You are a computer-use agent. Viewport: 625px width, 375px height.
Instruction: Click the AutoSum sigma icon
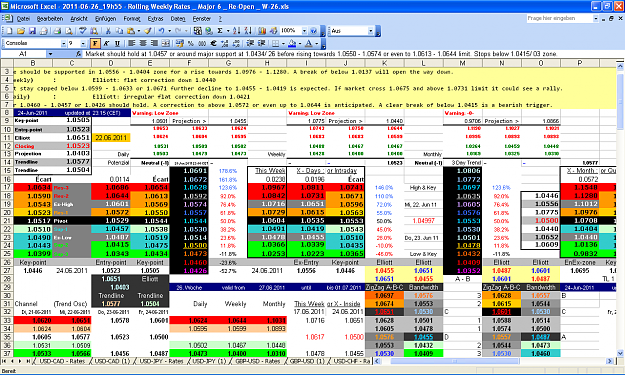click(220, 31)
